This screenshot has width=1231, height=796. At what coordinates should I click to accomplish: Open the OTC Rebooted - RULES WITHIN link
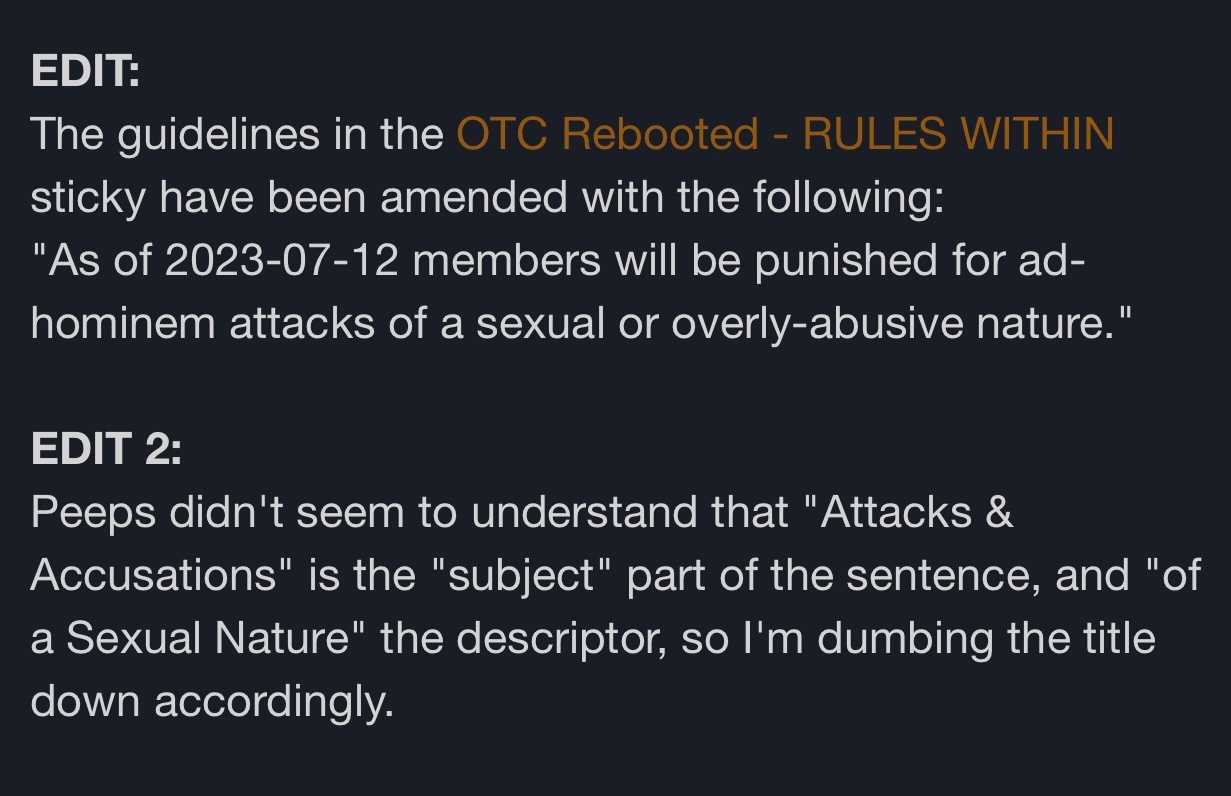click(784, 134)
